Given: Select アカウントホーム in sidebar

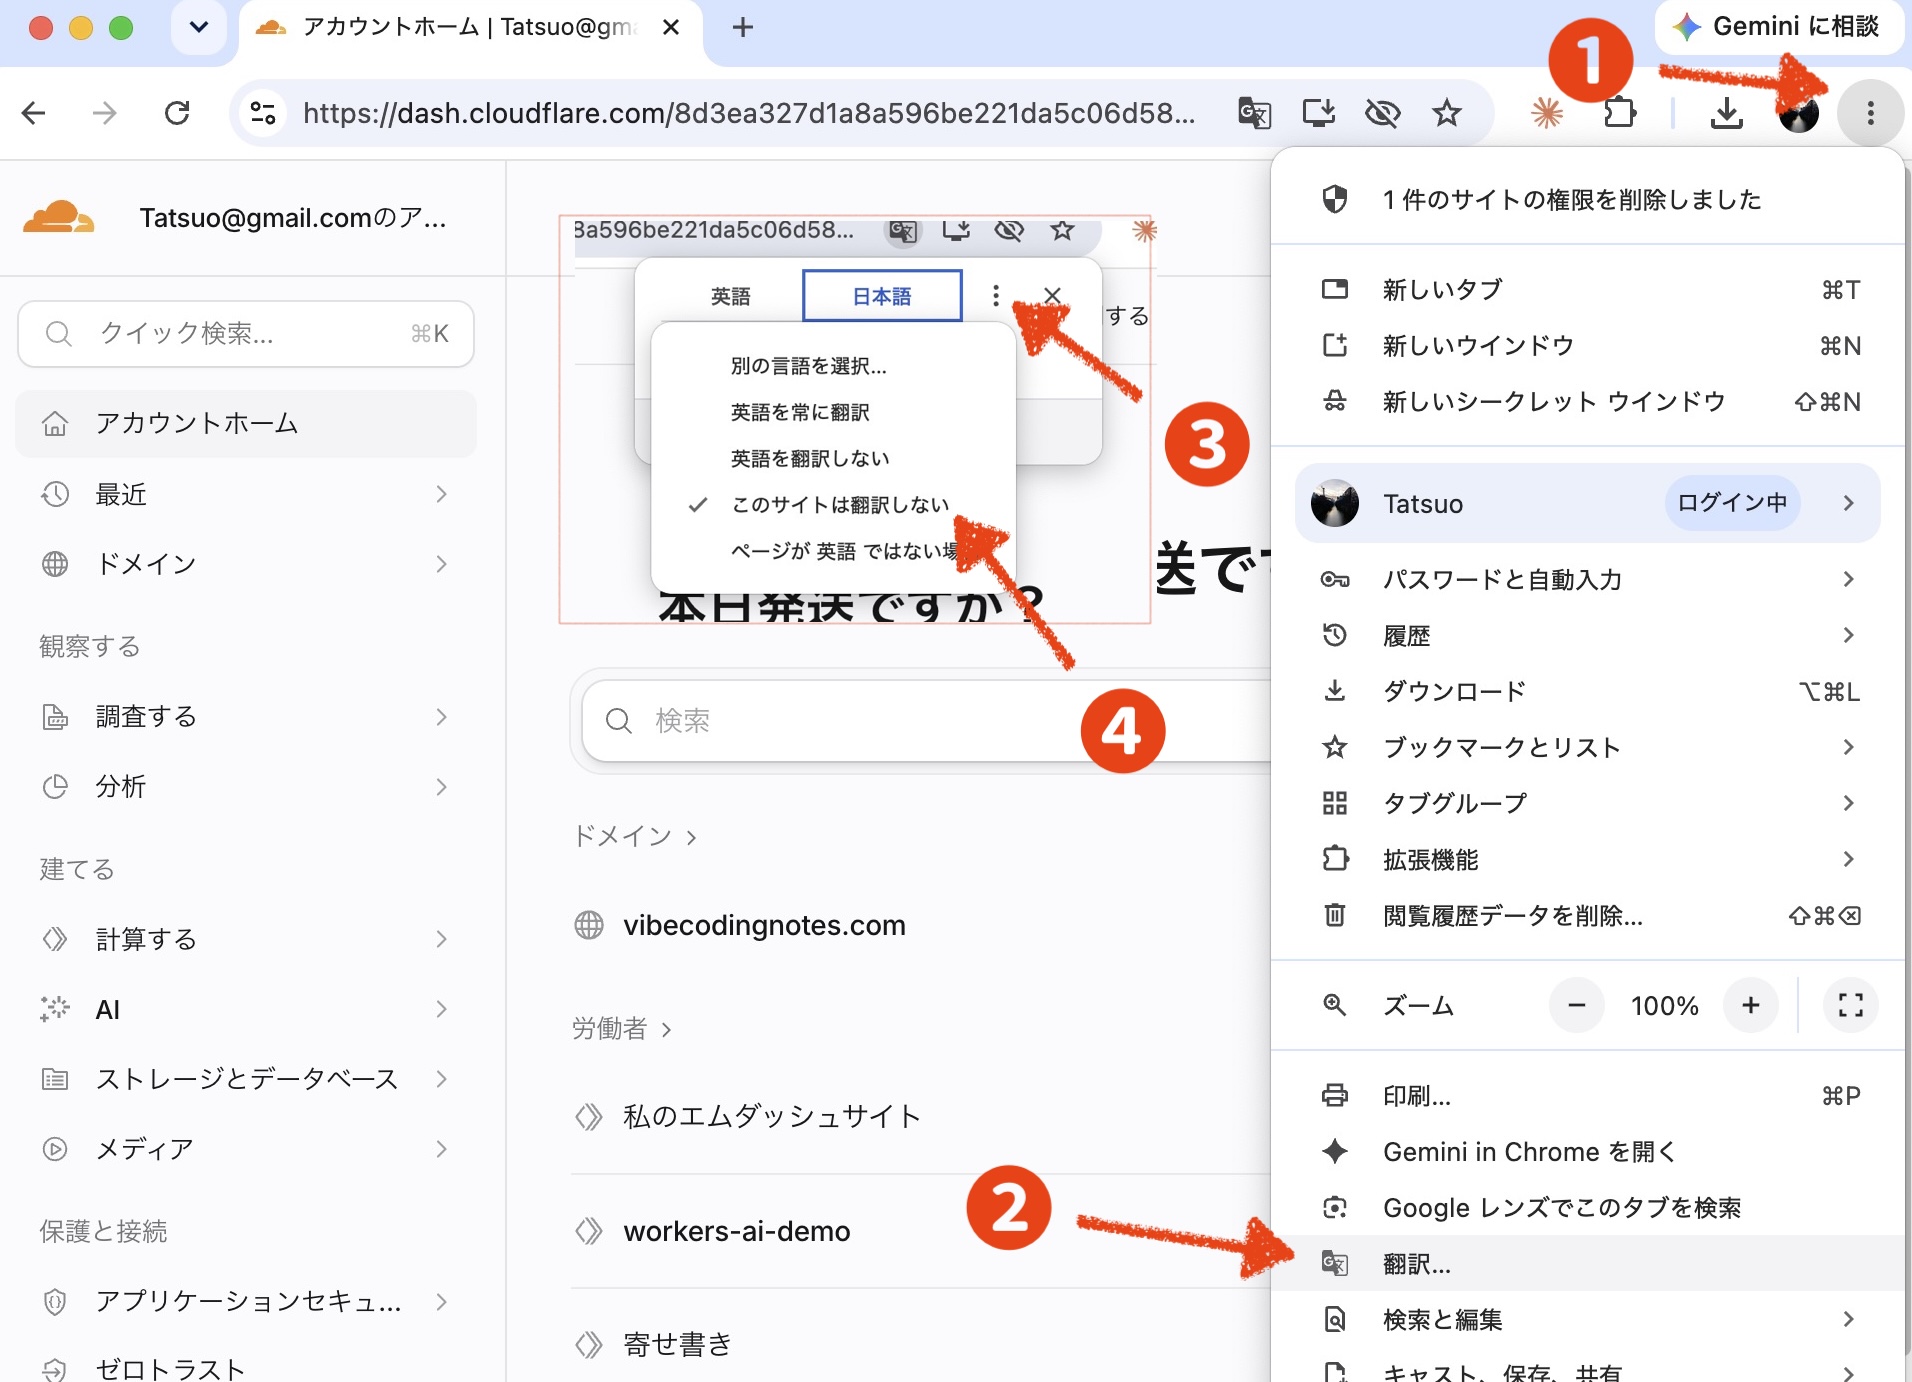Looking at the screenshot, I should point(246,423).
